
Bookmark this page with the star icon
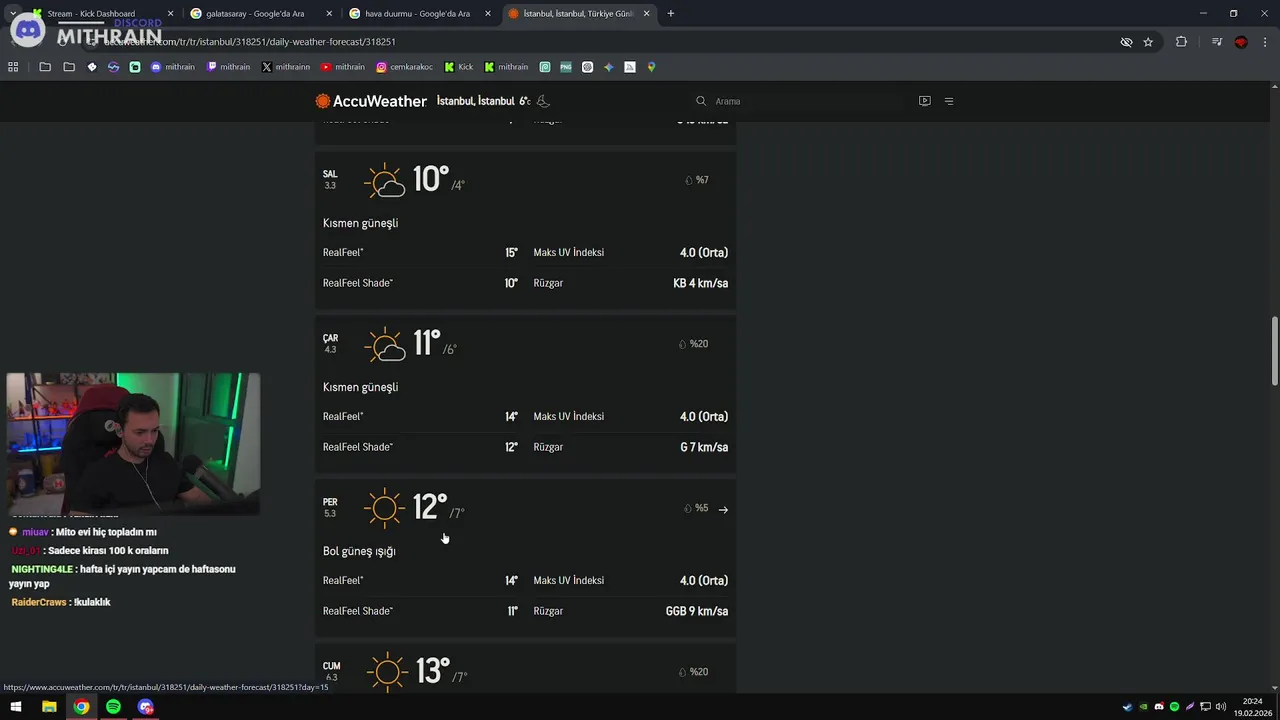tap(1148, 42)
